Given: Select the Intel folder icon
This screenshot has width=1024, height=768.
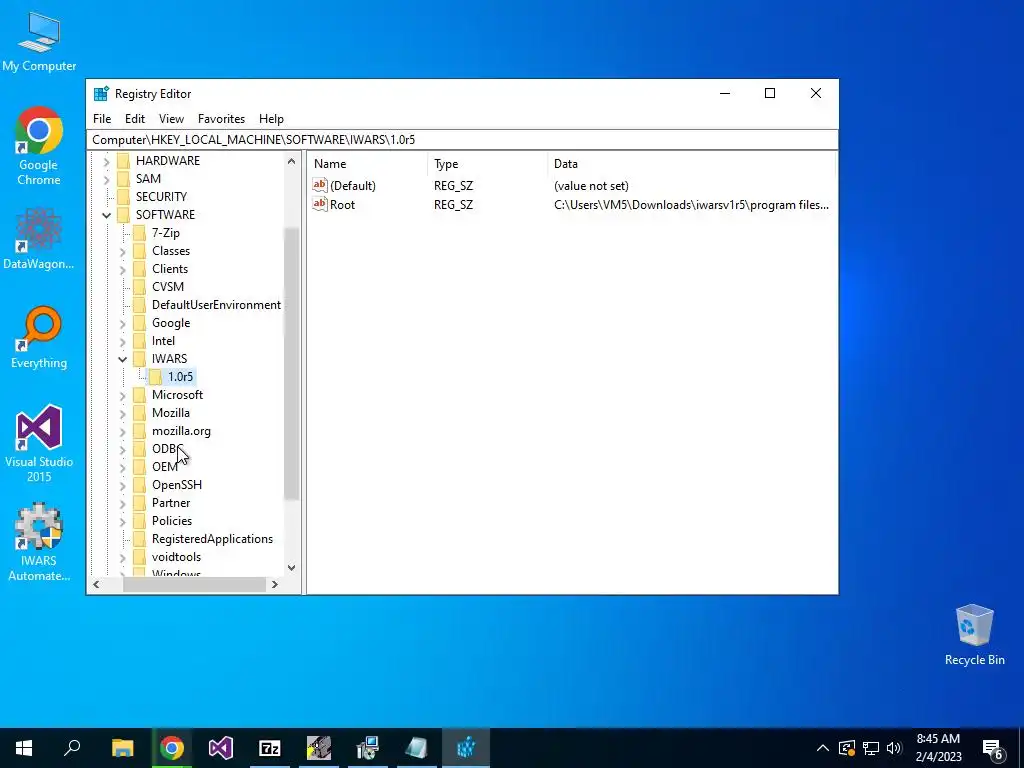Looking at the screenshot, I should pos(139,341).
